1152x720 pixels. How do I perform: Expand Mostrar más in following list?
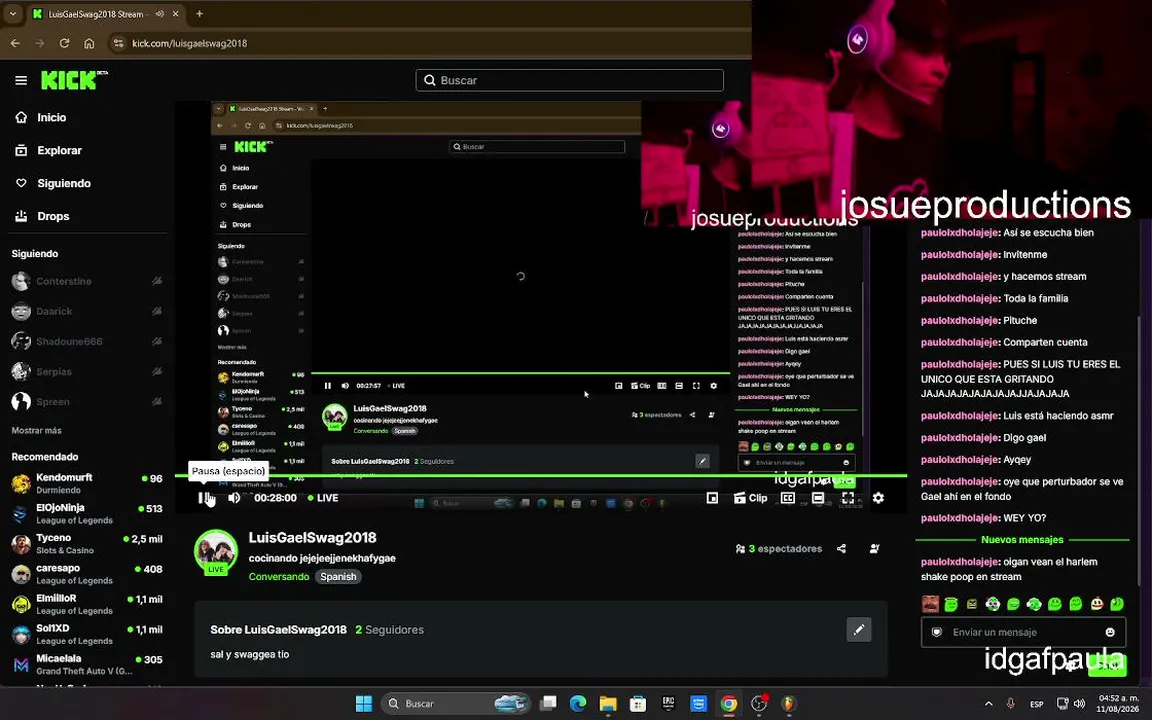click(x=37, y=431)
